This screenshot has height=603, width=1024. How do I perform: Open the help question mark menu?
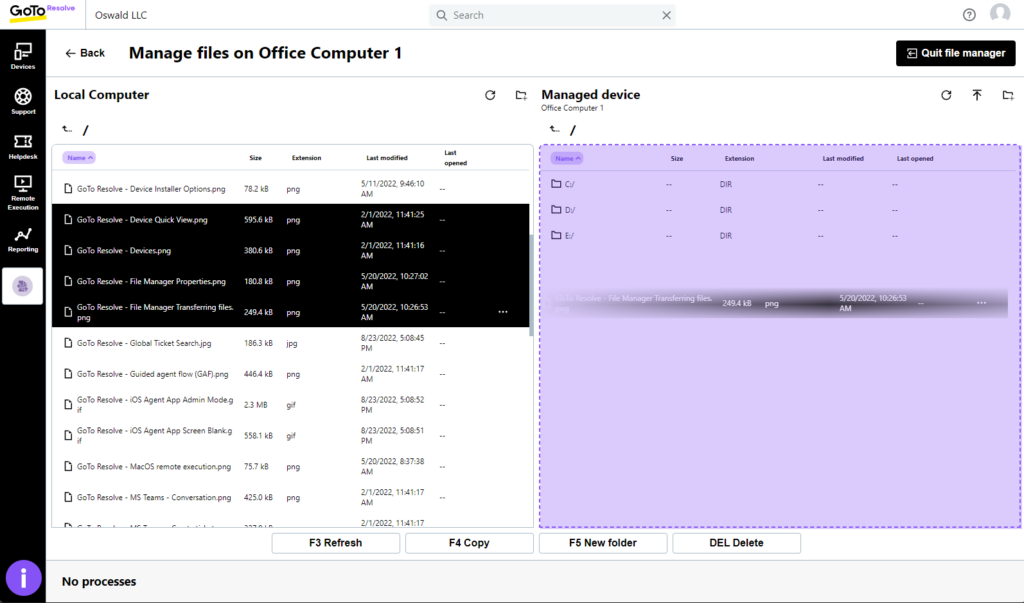(x=968, y=15)
